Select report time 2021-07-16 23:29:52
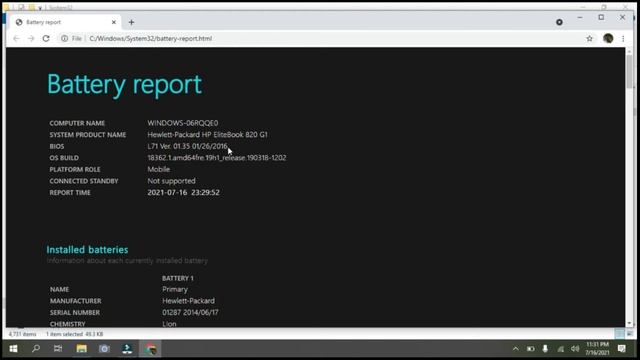The image size is (640, 360). 183,192
